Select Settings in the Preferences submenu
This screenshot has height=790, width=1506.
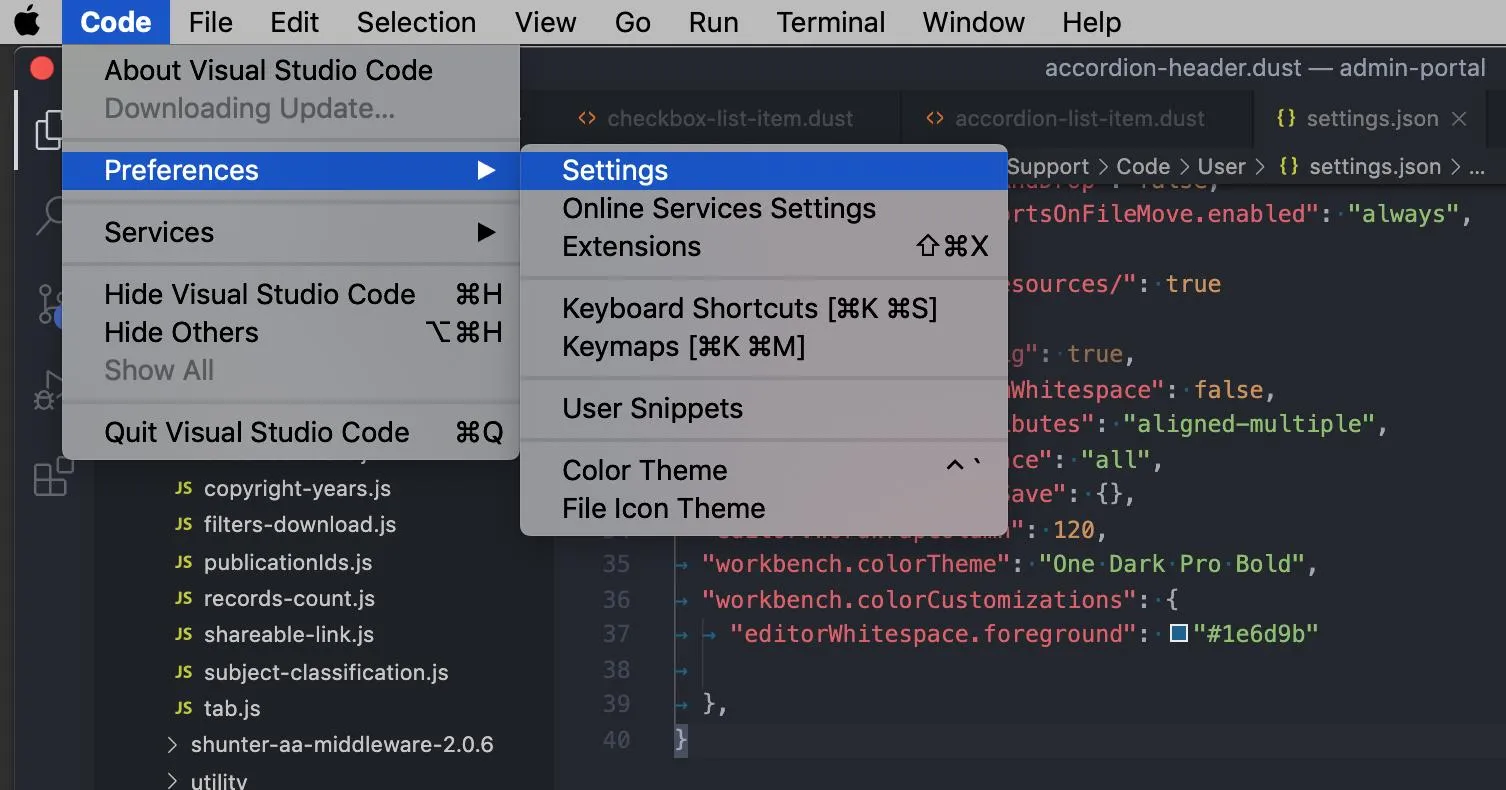click(615, 171)
